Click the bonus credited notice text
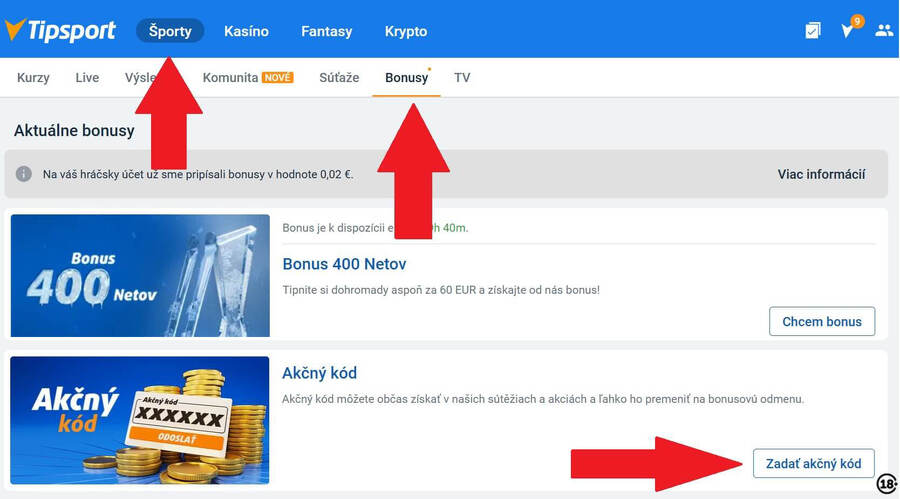This screenshot has width=900, height=499. coord(198,174)
